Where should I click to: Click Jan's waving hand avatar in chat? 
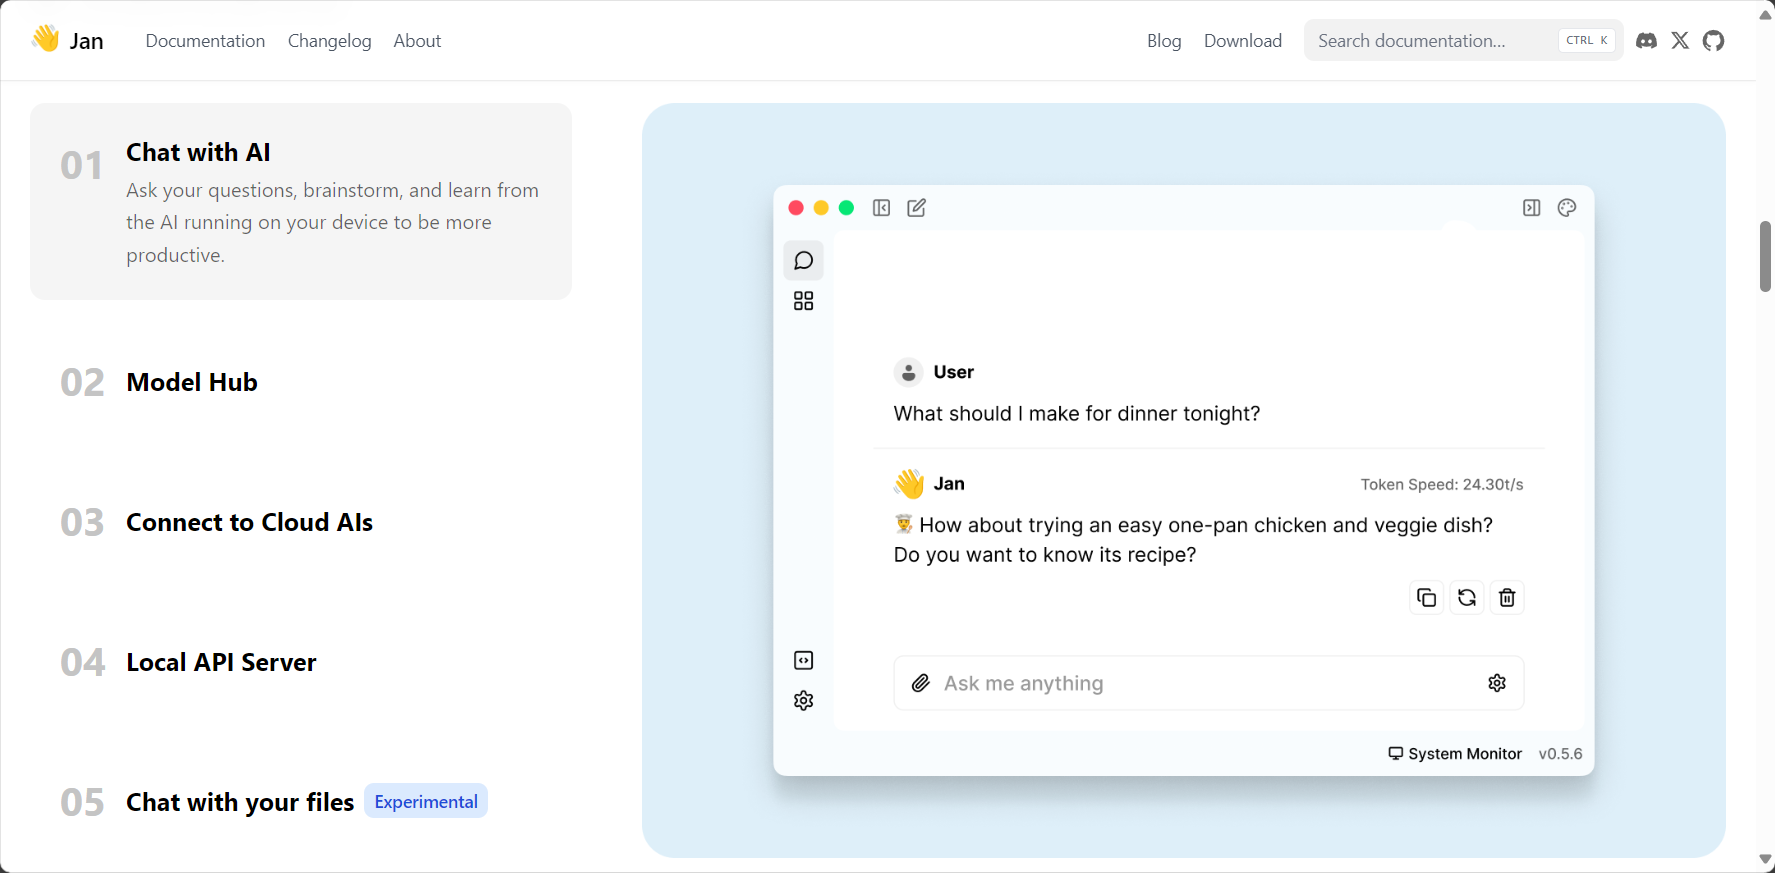click(x=909, y=484)
